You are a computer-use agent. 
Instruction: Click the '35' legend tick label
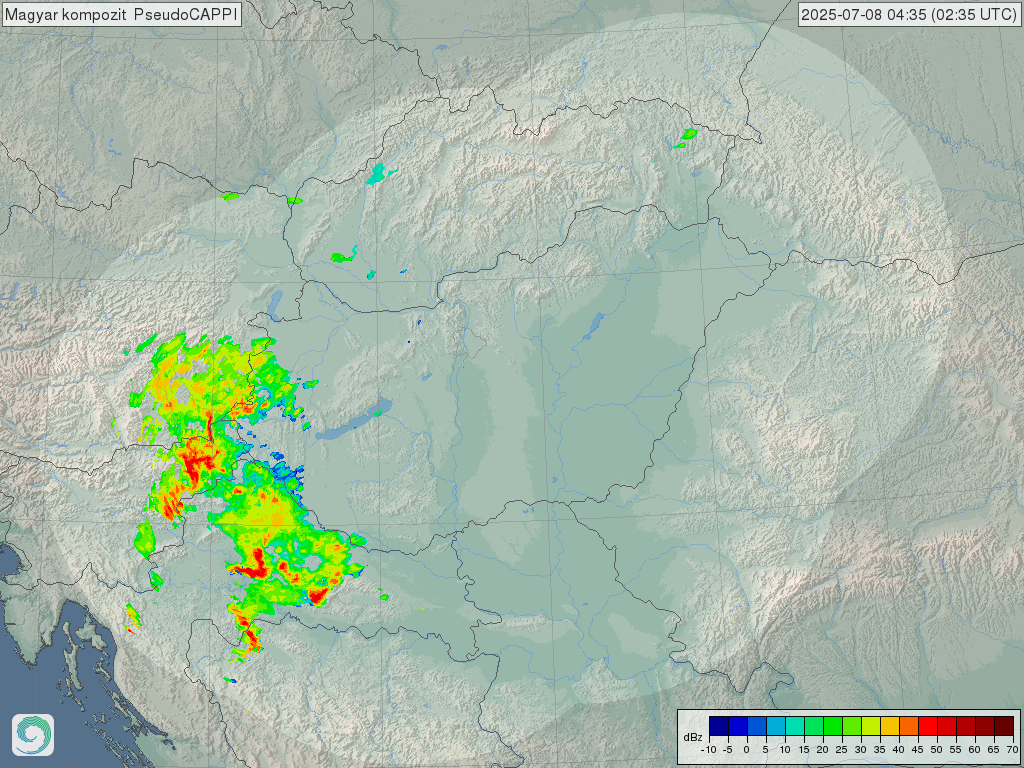pyautogui.click(x=880, y=750)
